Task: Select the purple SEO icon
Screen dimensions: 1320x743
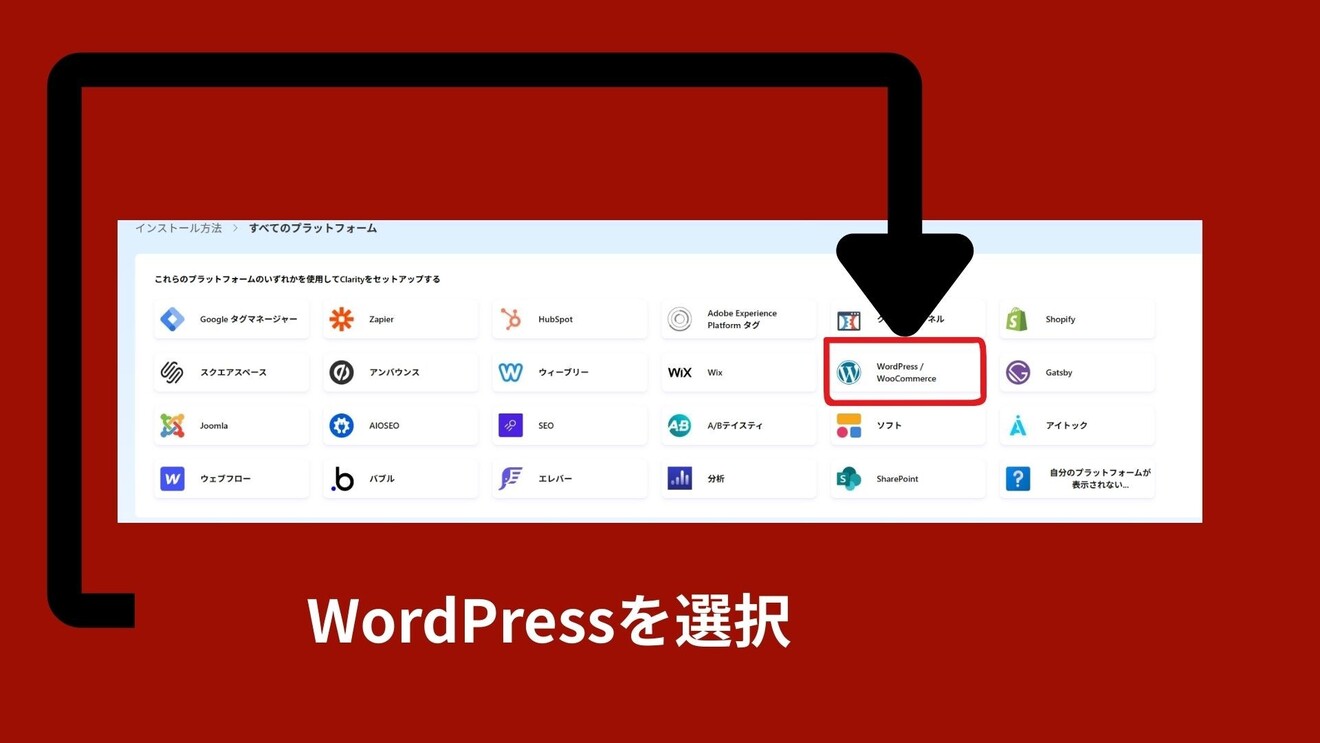Action: click(511, 425)
